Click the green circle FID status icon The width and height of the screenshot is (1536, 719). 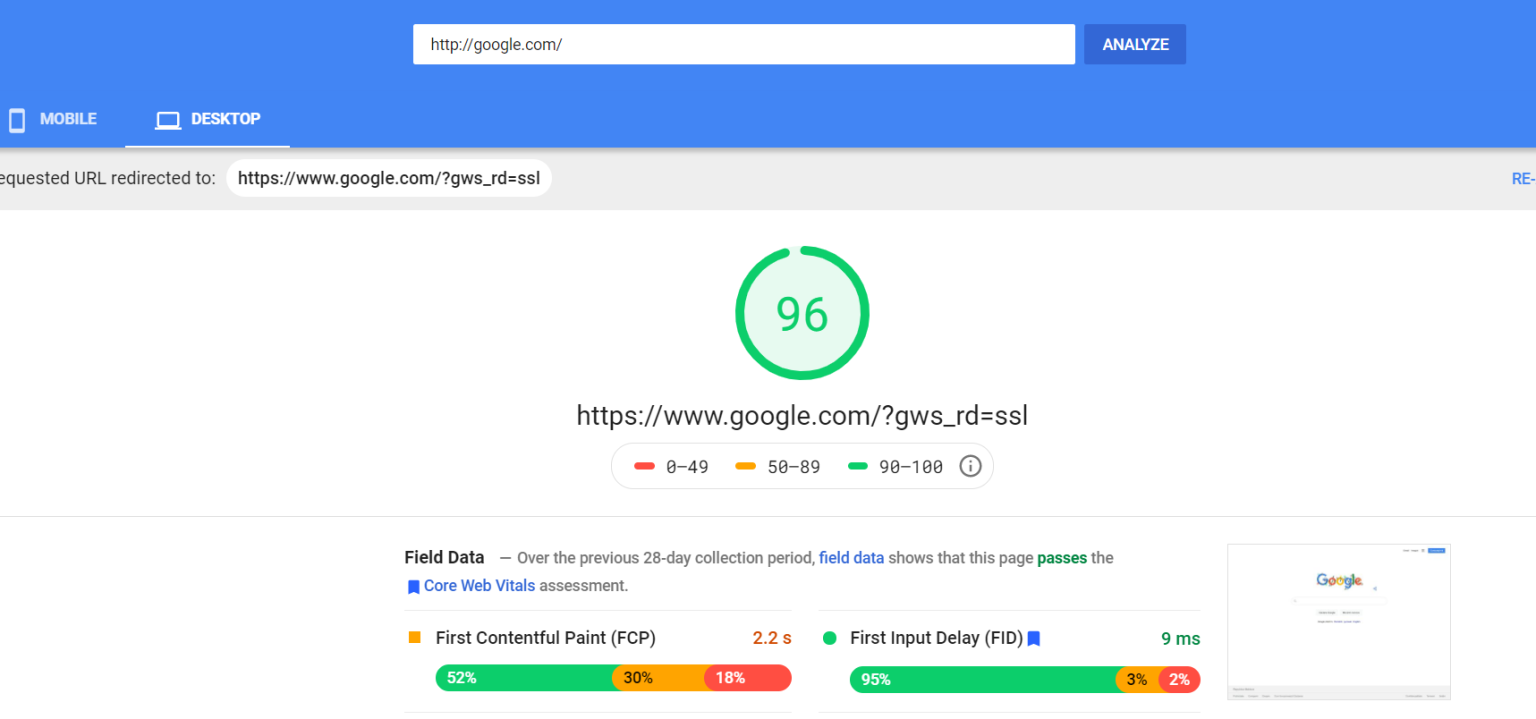point(829,638)
